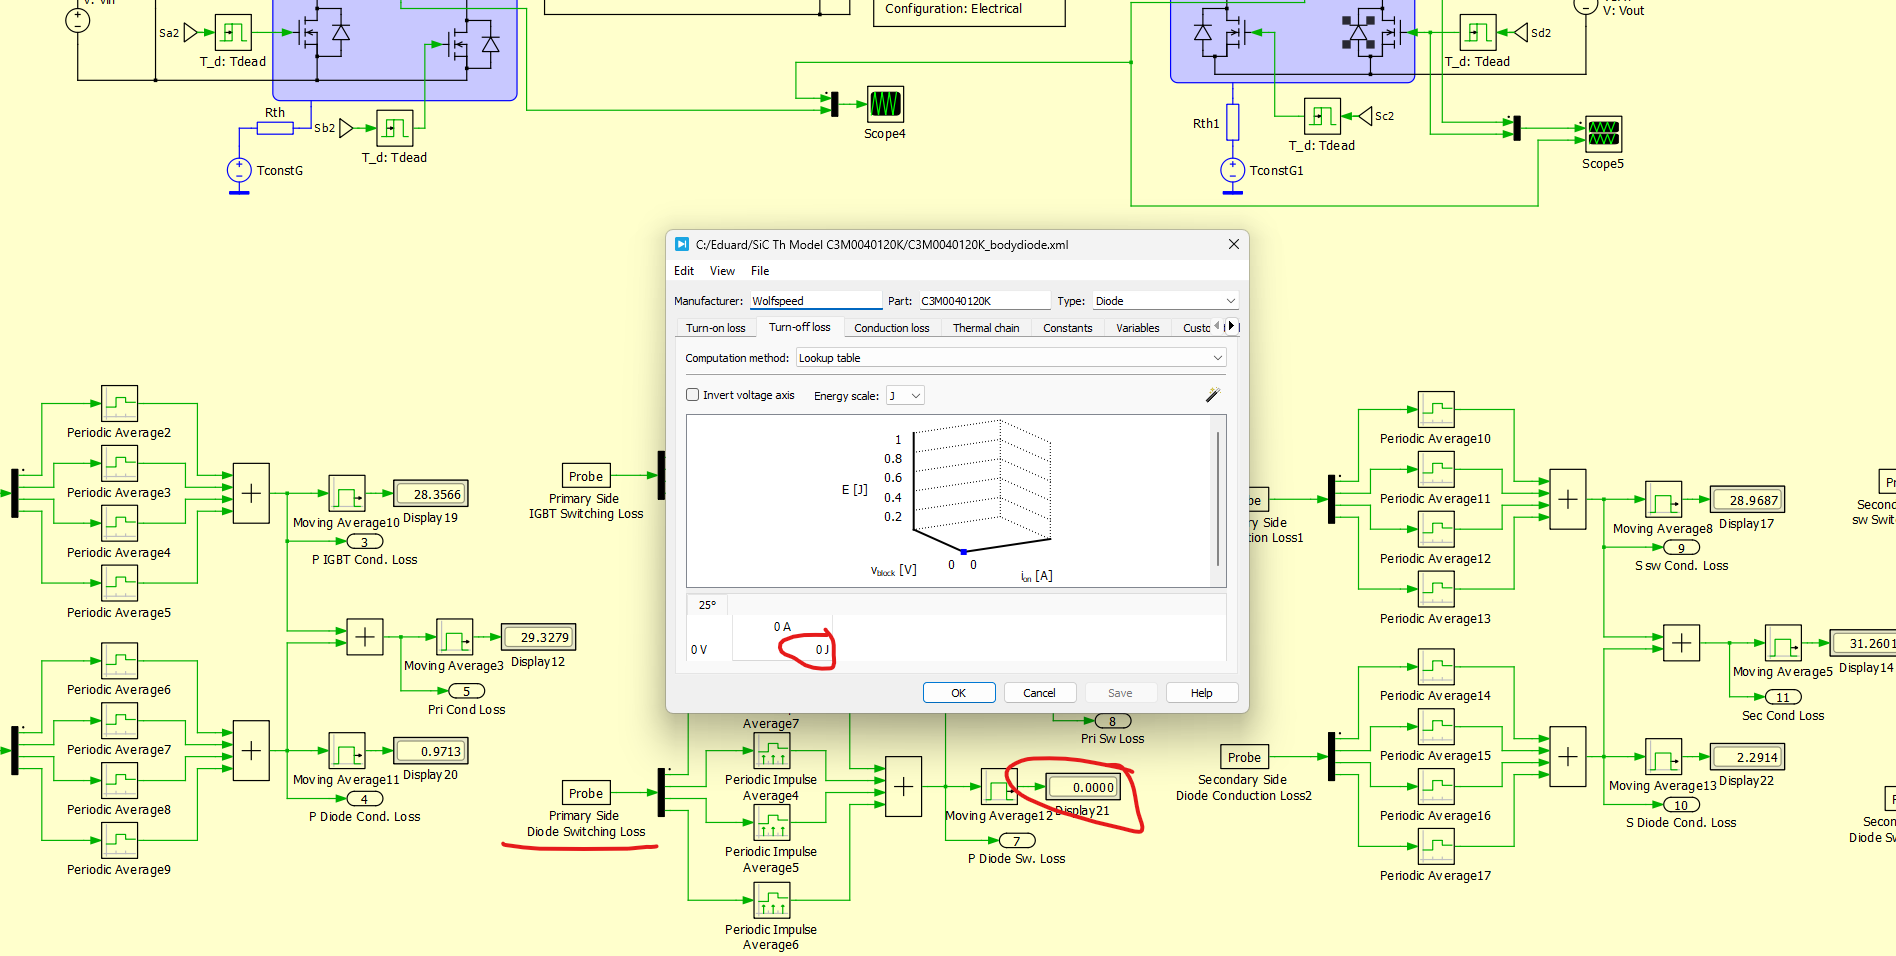1896x956 pixels.
Task: Select the Moving Average10 block
Action: (347, 494)
